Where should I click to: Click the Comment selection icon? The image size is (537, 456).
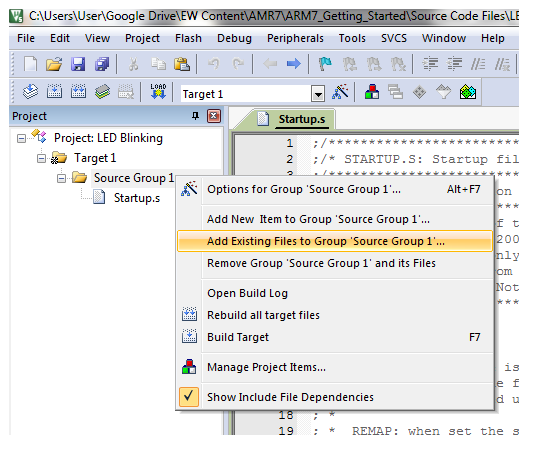(x=478, y=64)
